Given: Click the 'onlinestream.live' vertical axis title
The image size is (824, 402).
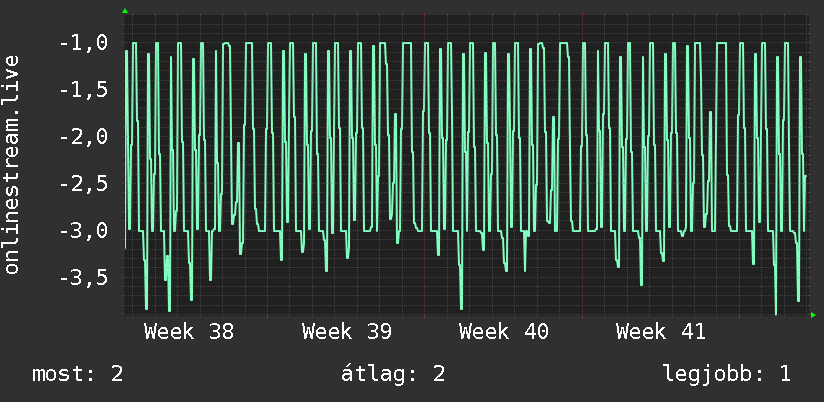Looking at the screenshot, I should coord(11,164).
